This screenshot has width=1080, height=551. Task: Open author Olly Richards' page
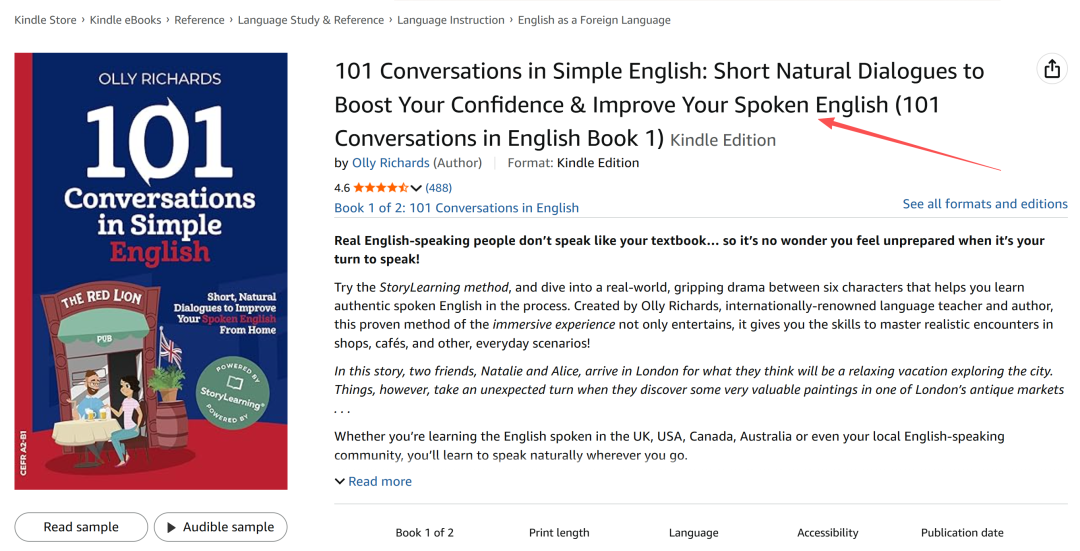[x=391, y=163]
